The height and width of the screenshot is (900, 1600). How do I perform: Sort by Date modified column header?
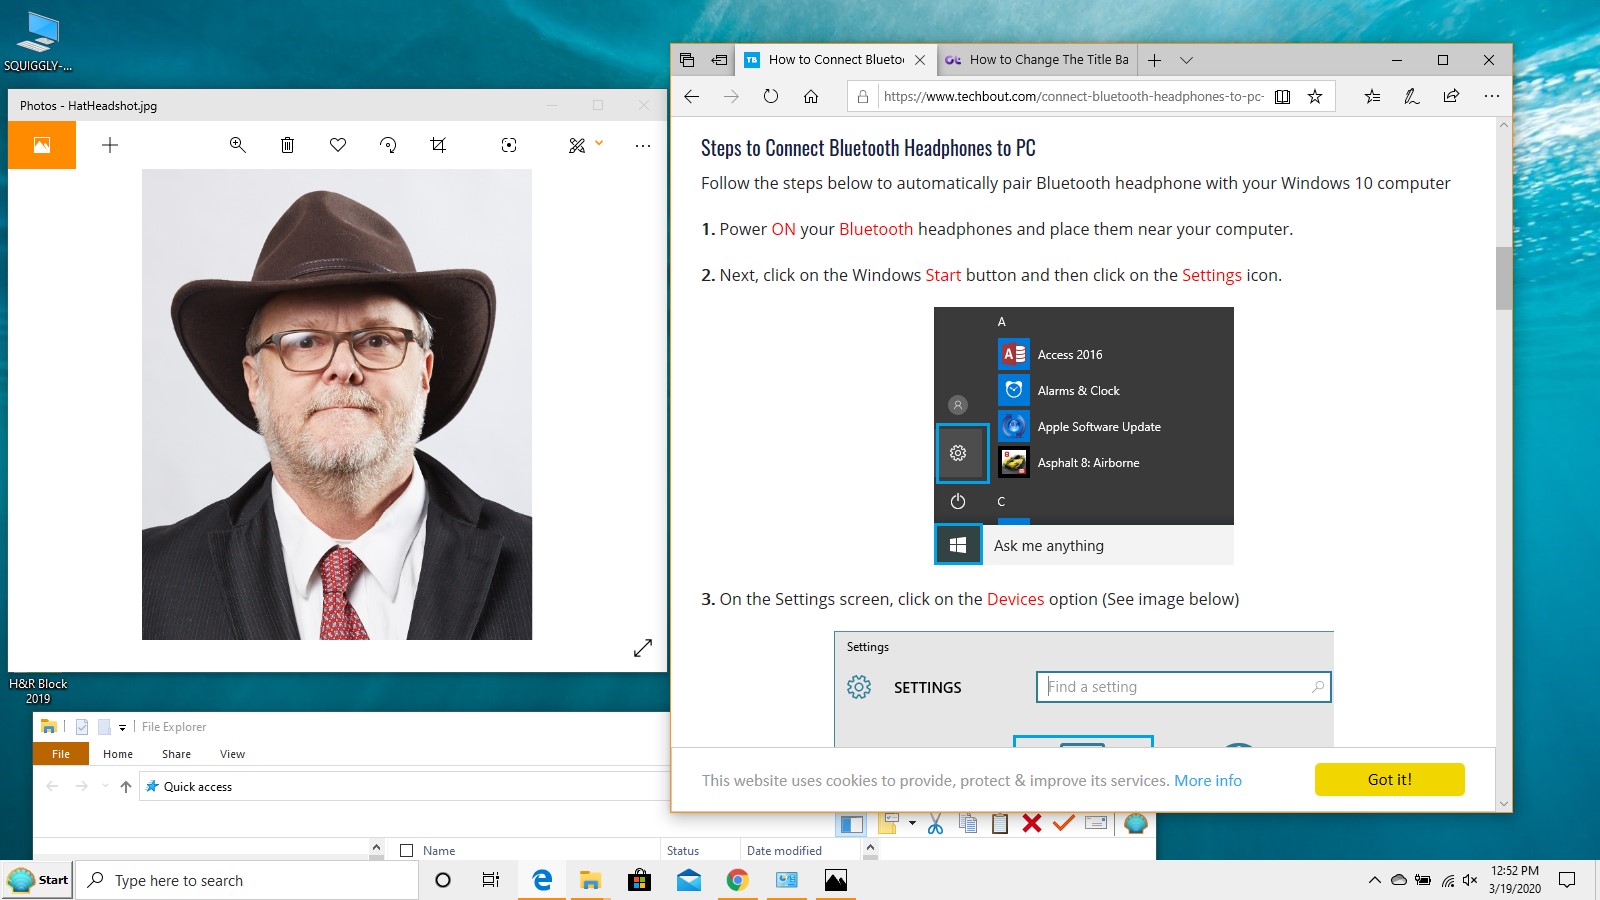784,851
